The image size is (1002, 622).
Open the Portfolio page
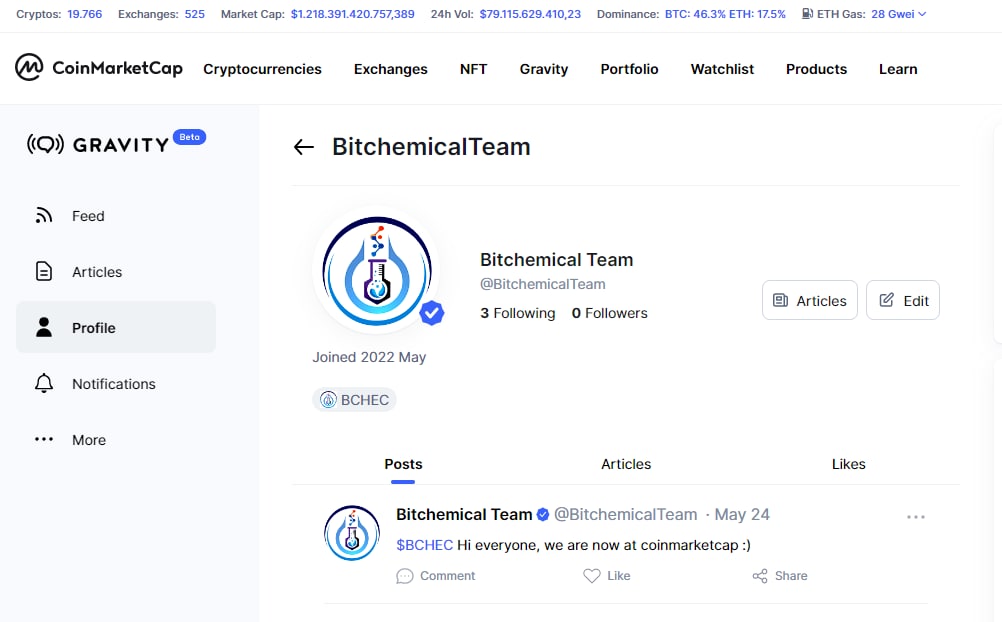coord(629,69)
